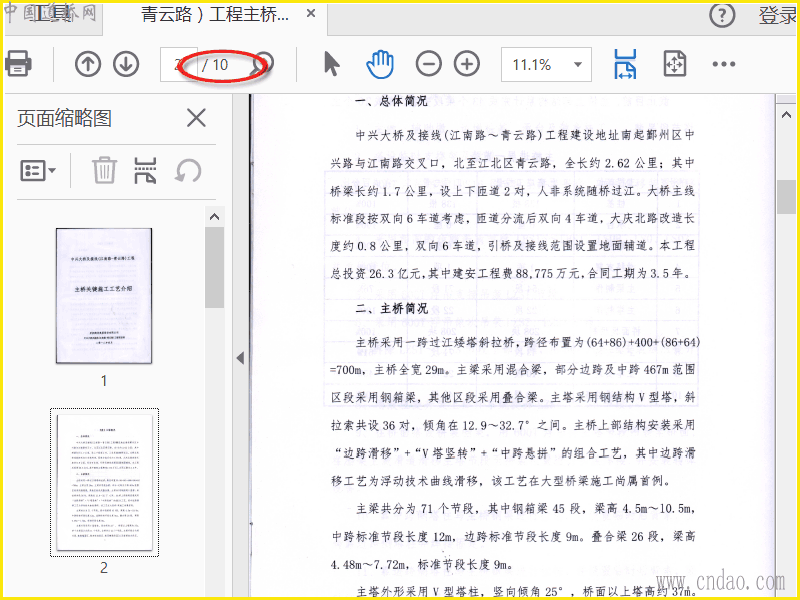Click the thumbnail panel scroll up arrow

214,217
